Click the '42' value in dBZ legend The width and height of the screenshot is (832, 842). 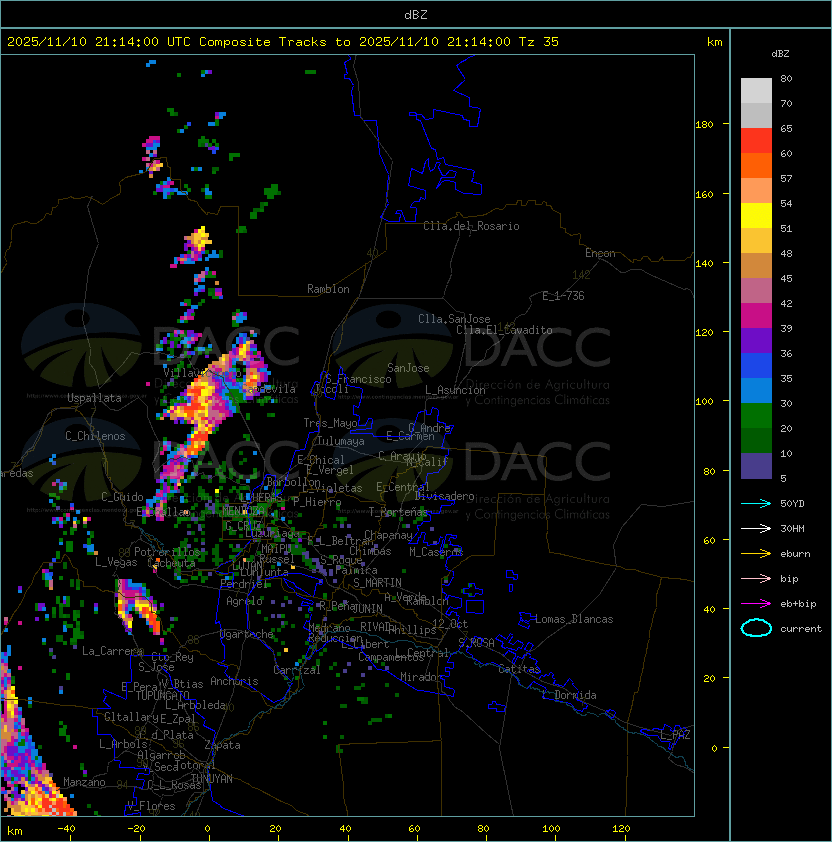point(786,303)
